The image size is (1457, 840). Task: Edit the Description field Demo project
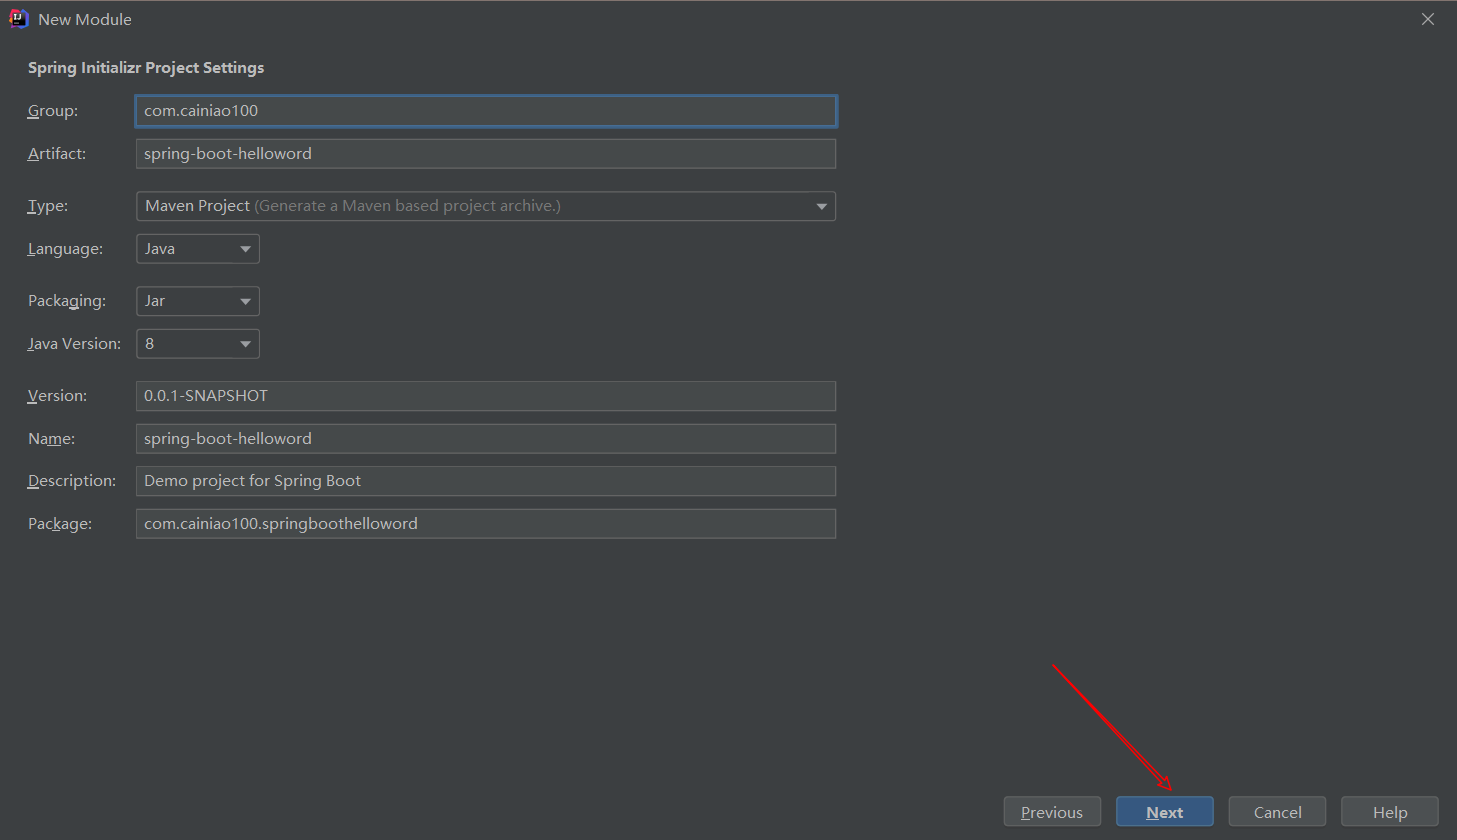coord(486,481)
